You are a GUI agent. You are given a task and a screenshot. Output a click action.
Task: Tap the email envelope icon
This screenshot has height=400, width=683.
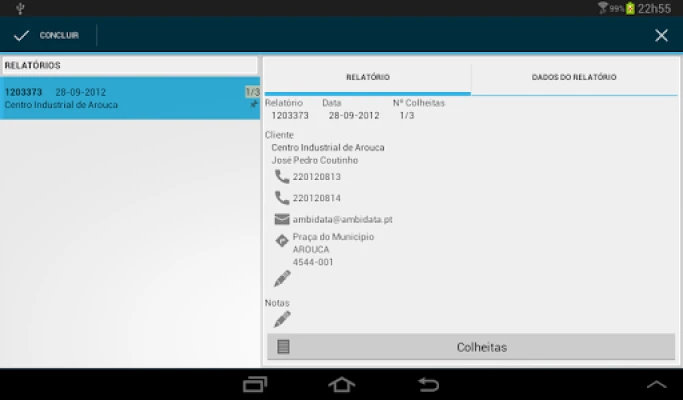click(x=282, y=219)
